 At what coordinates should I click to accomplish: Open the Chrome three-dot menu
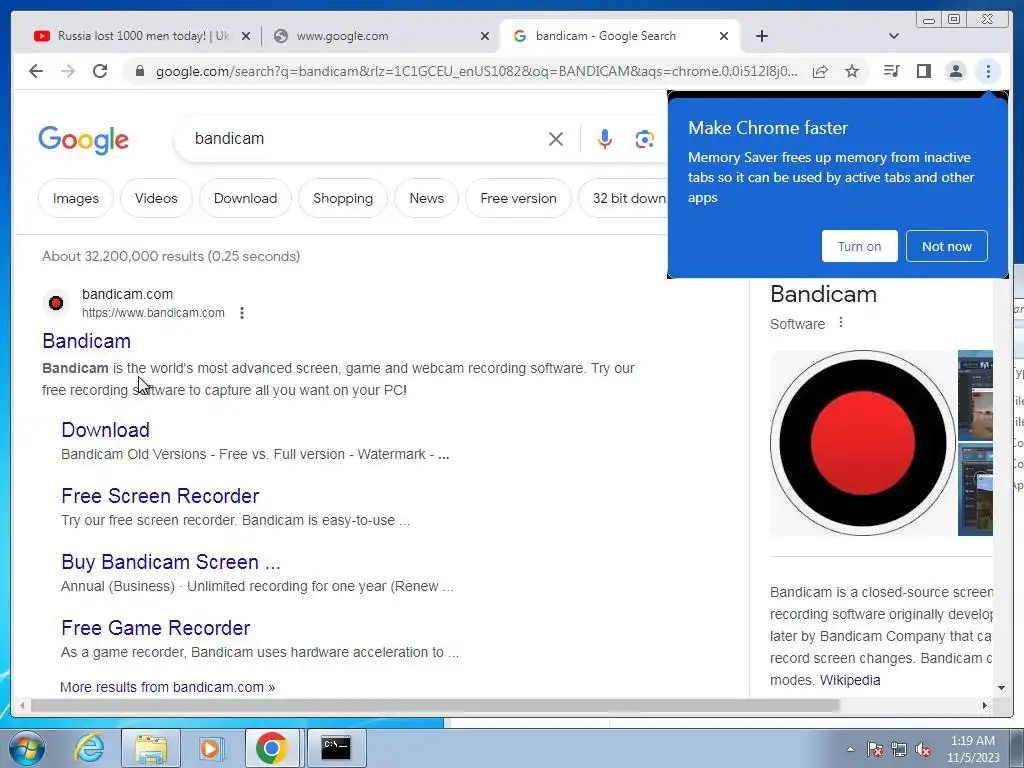click(x=988, y=71)
